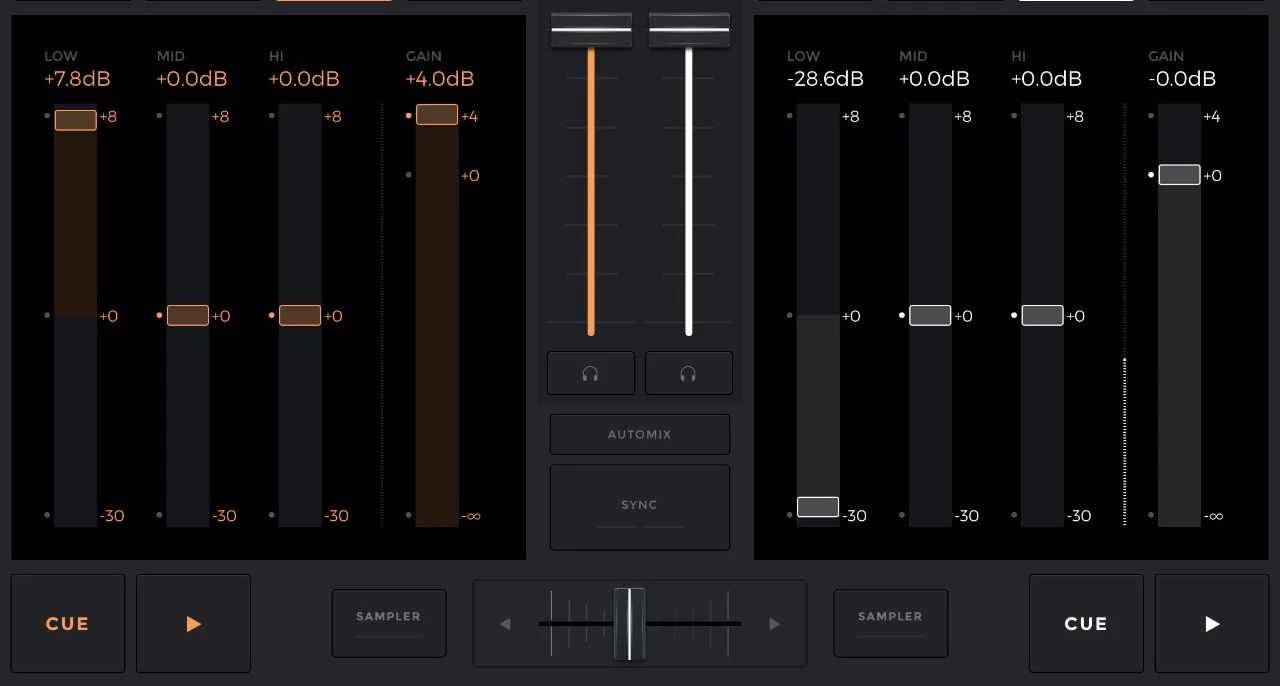Toggle the AUTOMIX button
Screen dimensions: 1280x686
point(639,435)
